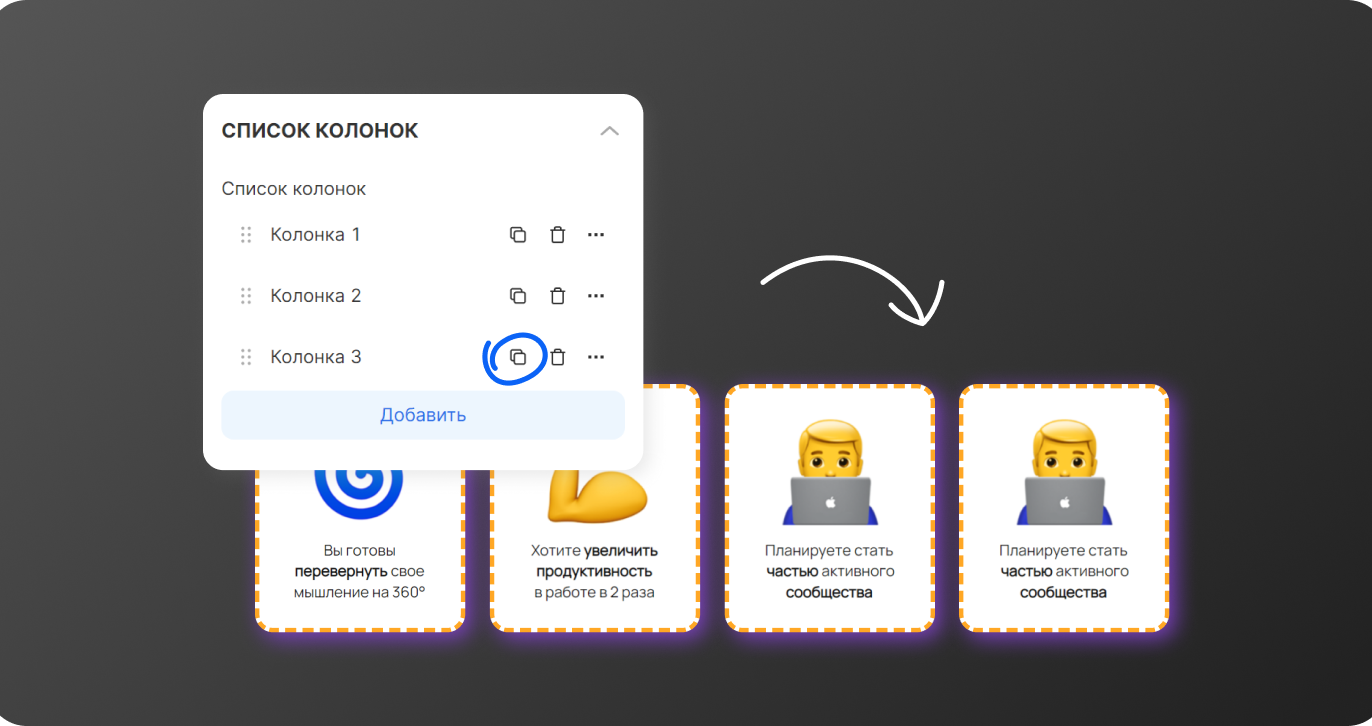Grab the drag handle of Колонка 1
Screen dimensions: 1372x726
coord(246,235)
